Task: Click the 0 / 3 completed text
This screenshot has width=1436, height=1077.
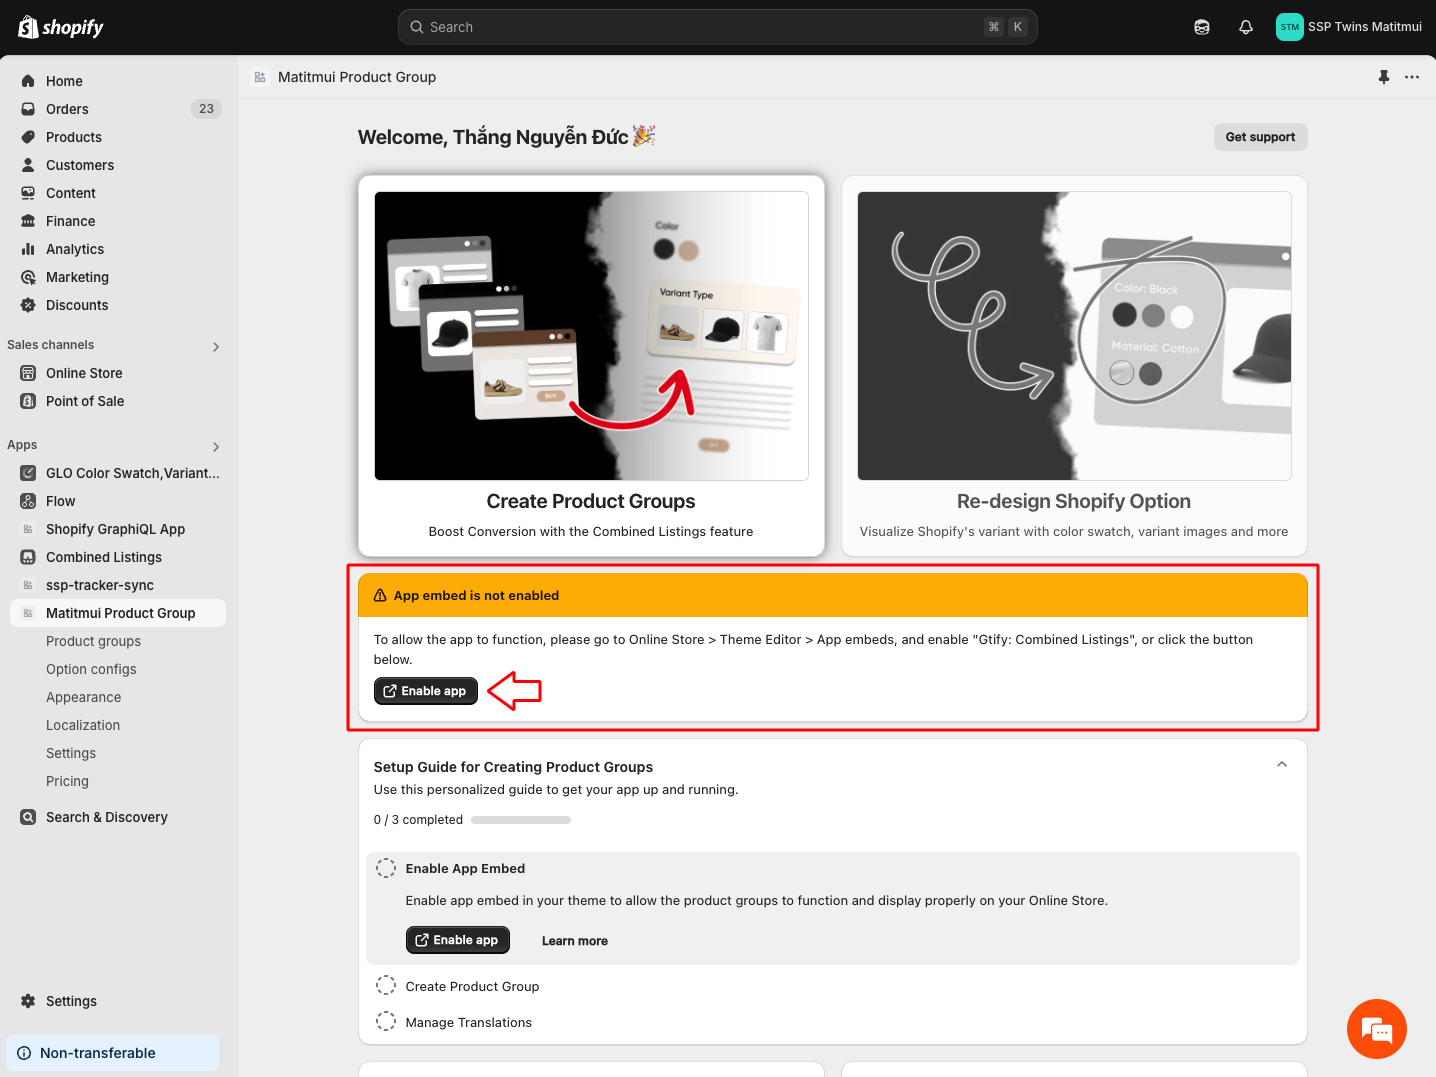Action: (418, 820)
